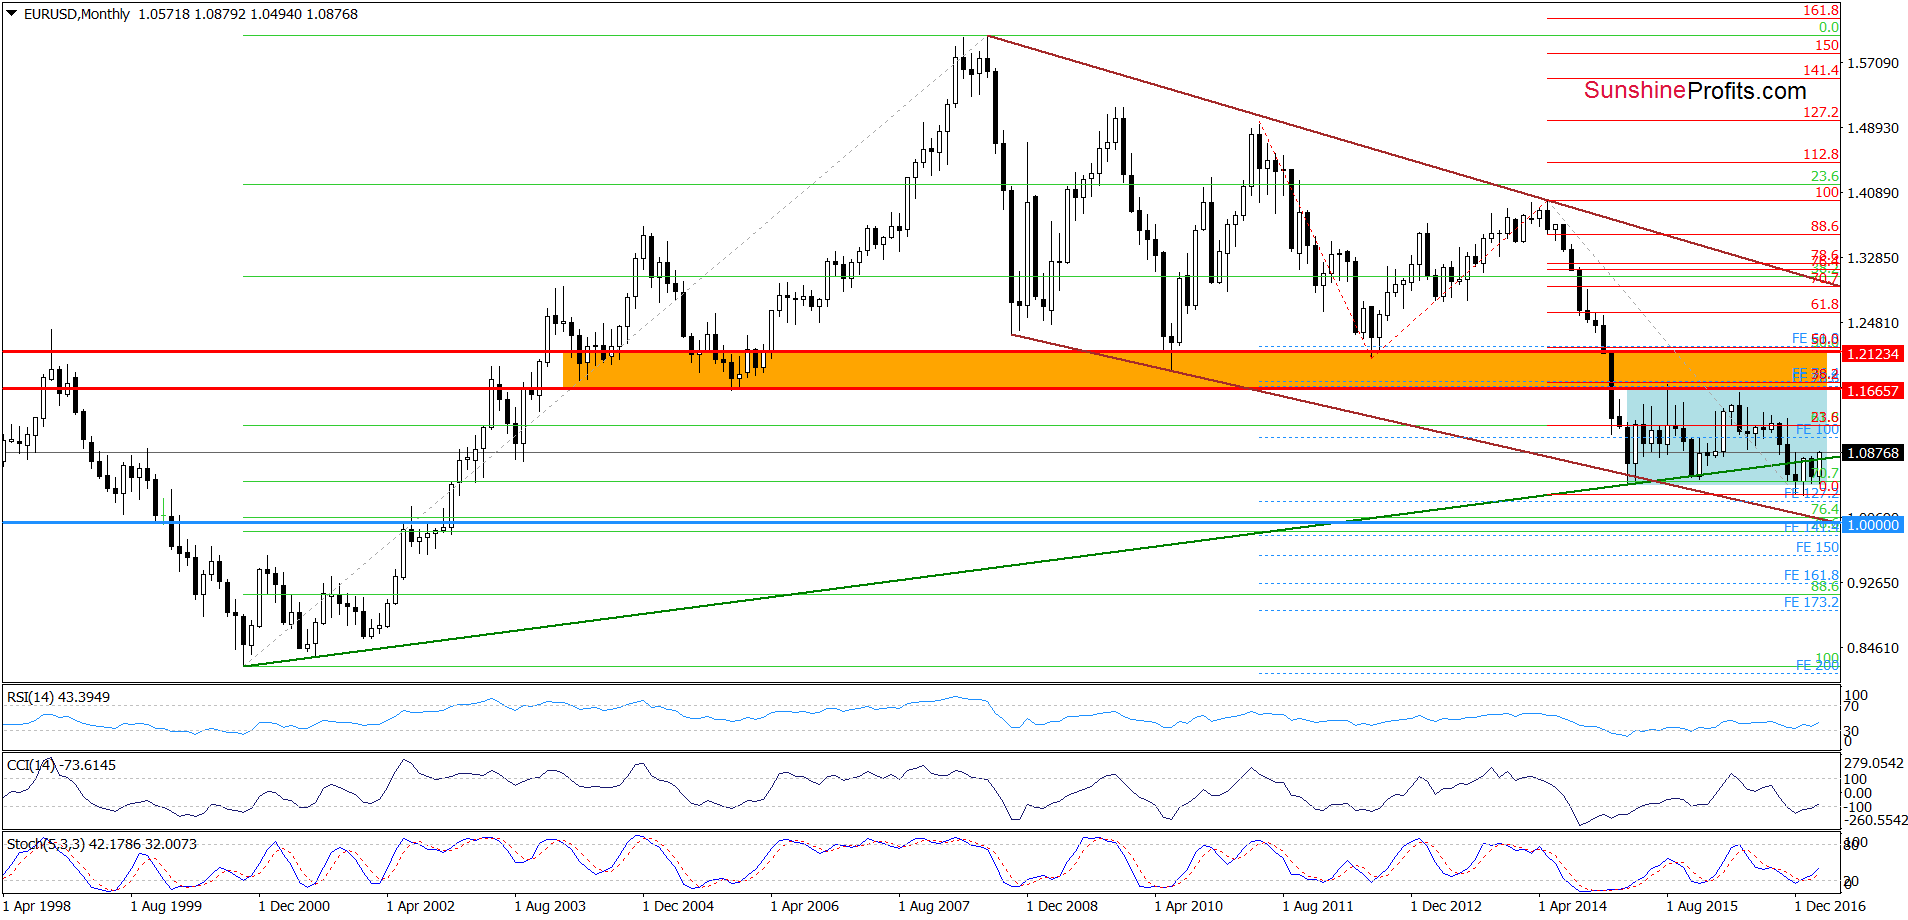Click the 1 Dec 2008 date label
Image resolution: width=1908 pixels, height=920 pixels.
tap(1062, 906)
